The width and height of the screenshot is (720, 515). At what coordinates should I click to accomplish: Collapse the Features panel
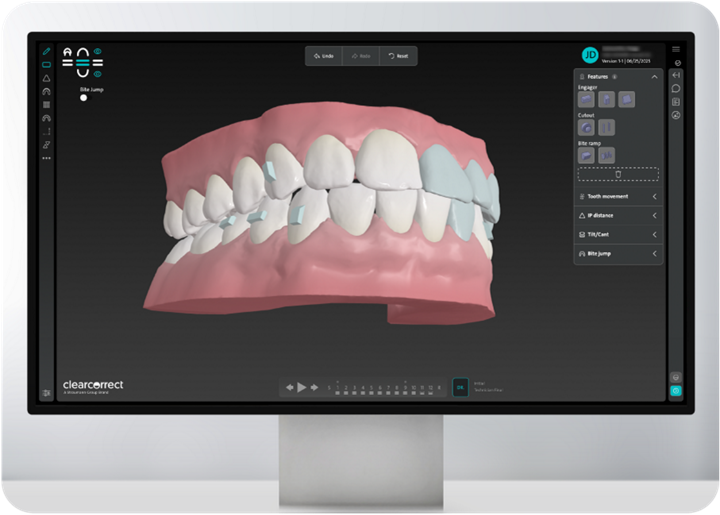pyautogui.click(x=654, y=76)
